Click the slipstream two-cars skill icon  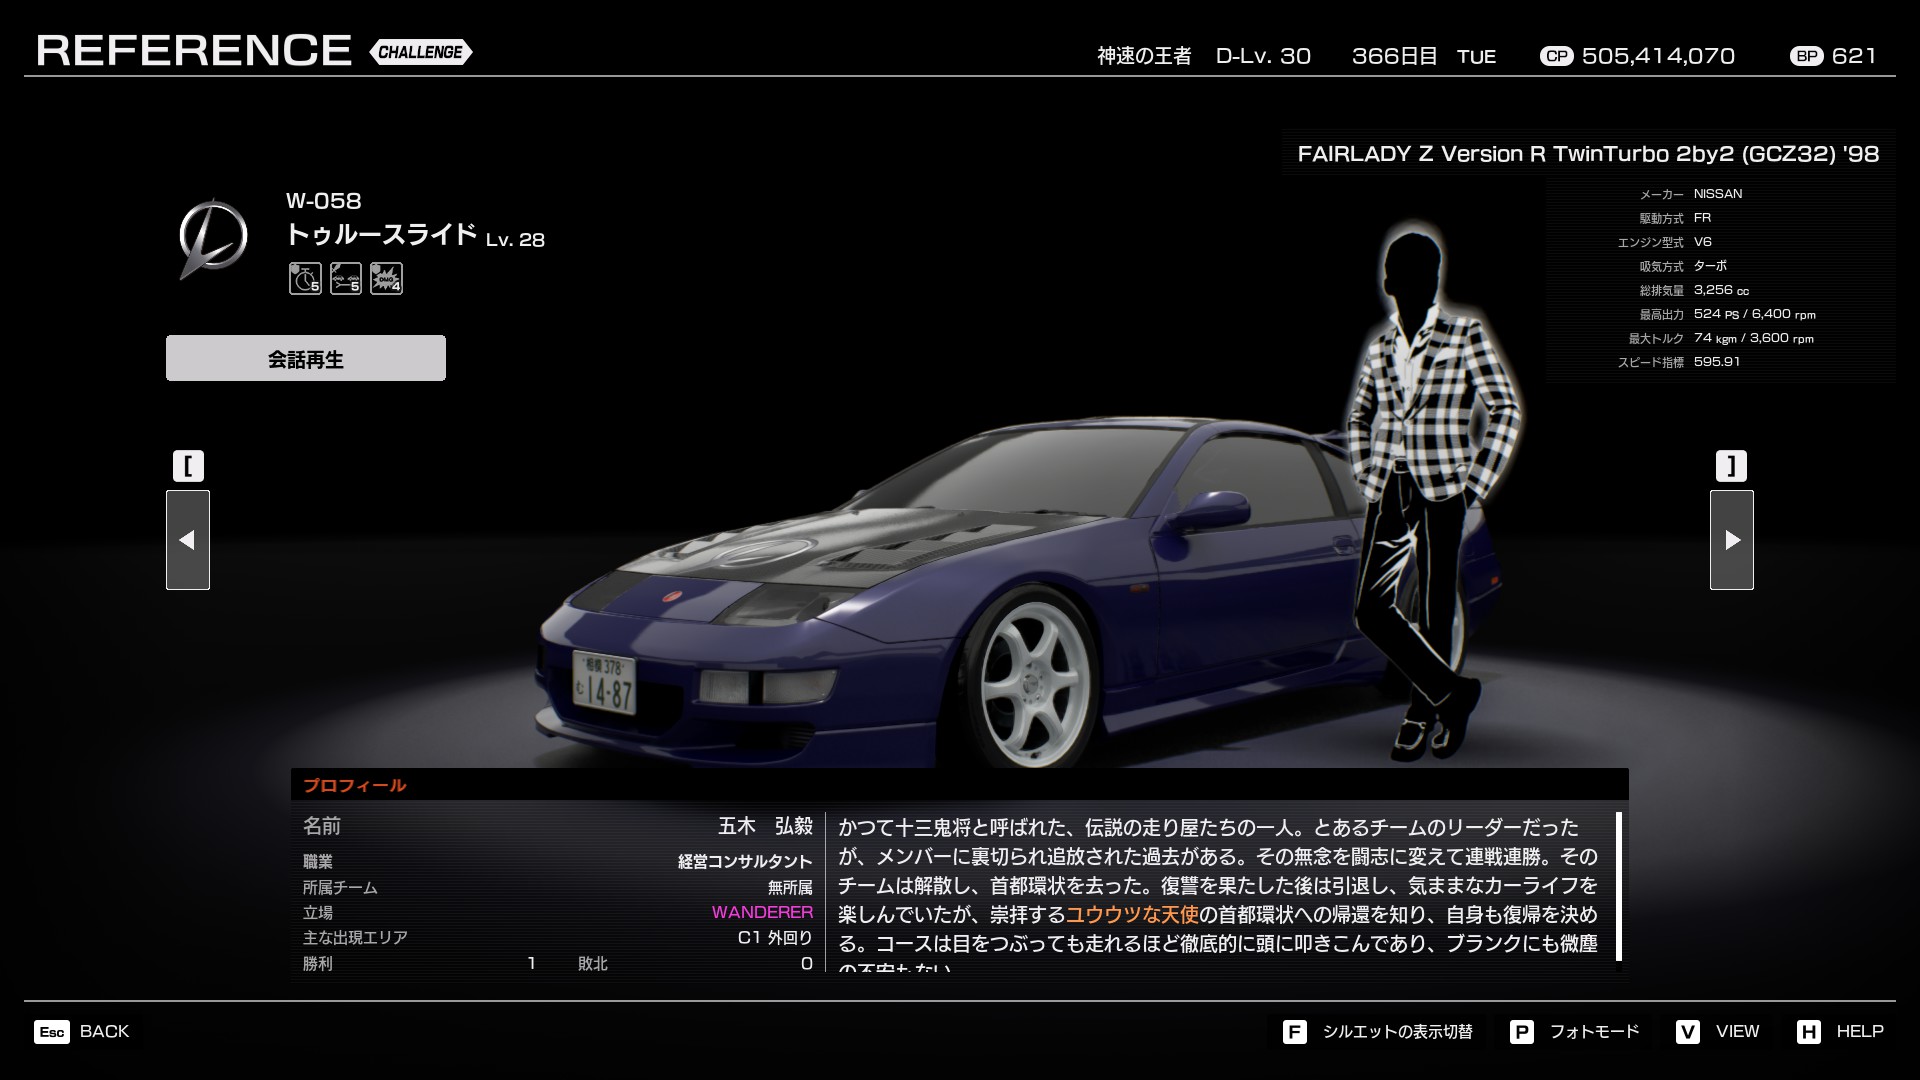346,279
